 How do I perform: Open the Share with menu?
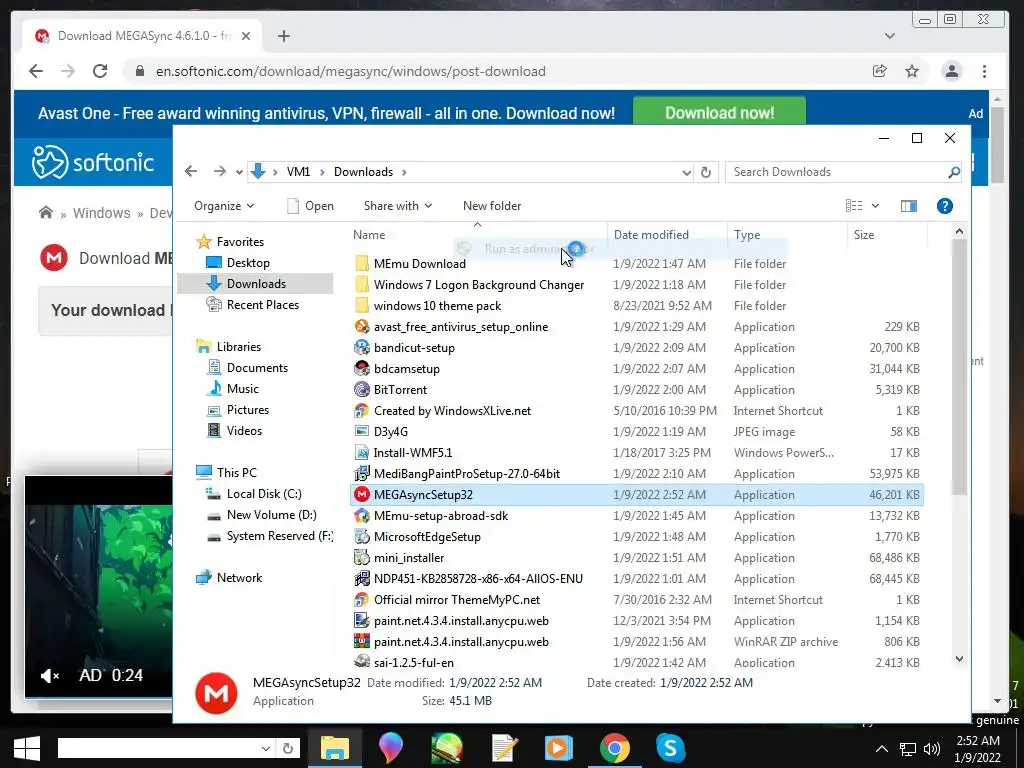click(x=398, y=206)
